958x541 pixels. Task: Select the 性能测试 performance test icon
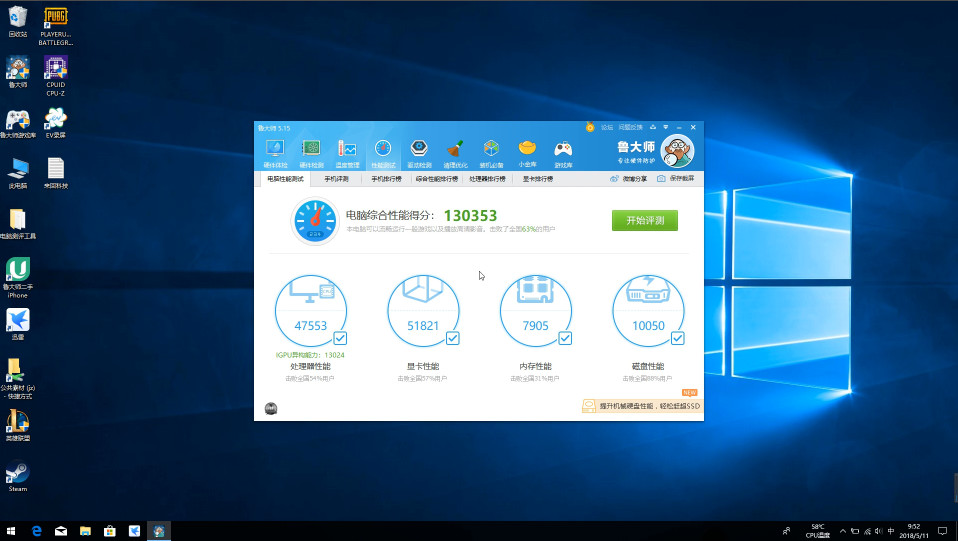click(x=383, y=153)
